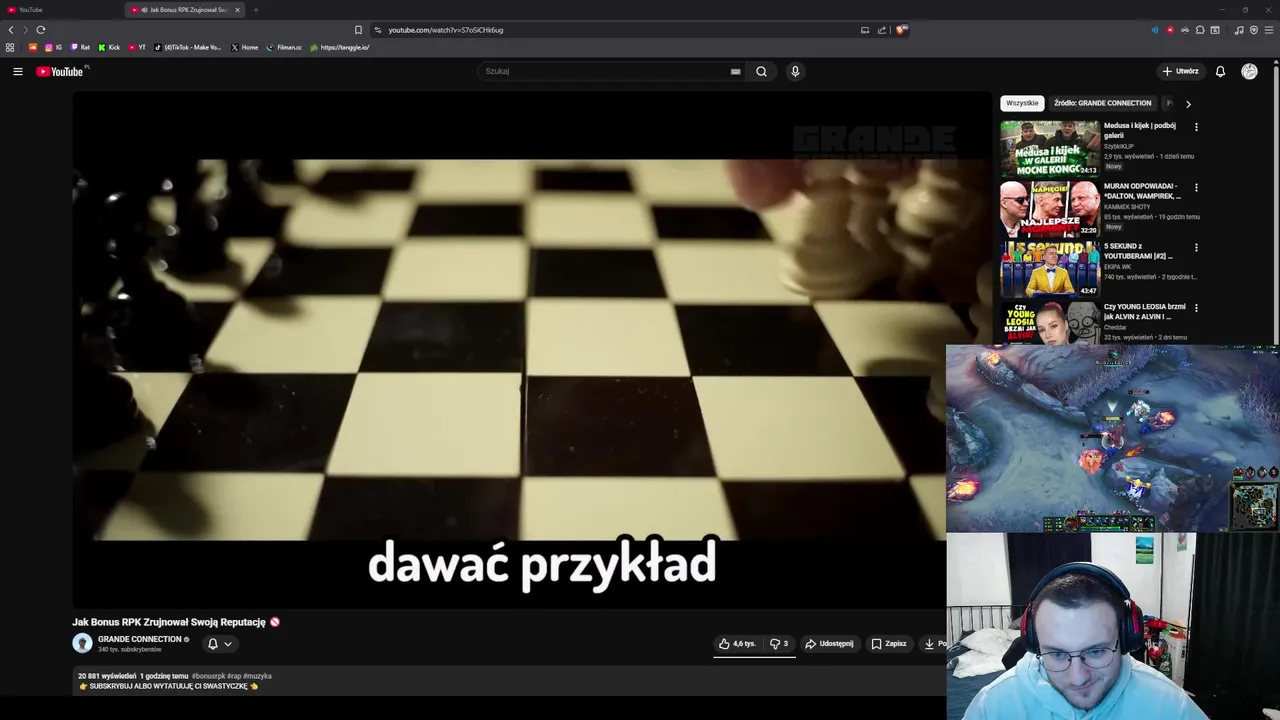Click the search magnifier button

click(761, 71)
